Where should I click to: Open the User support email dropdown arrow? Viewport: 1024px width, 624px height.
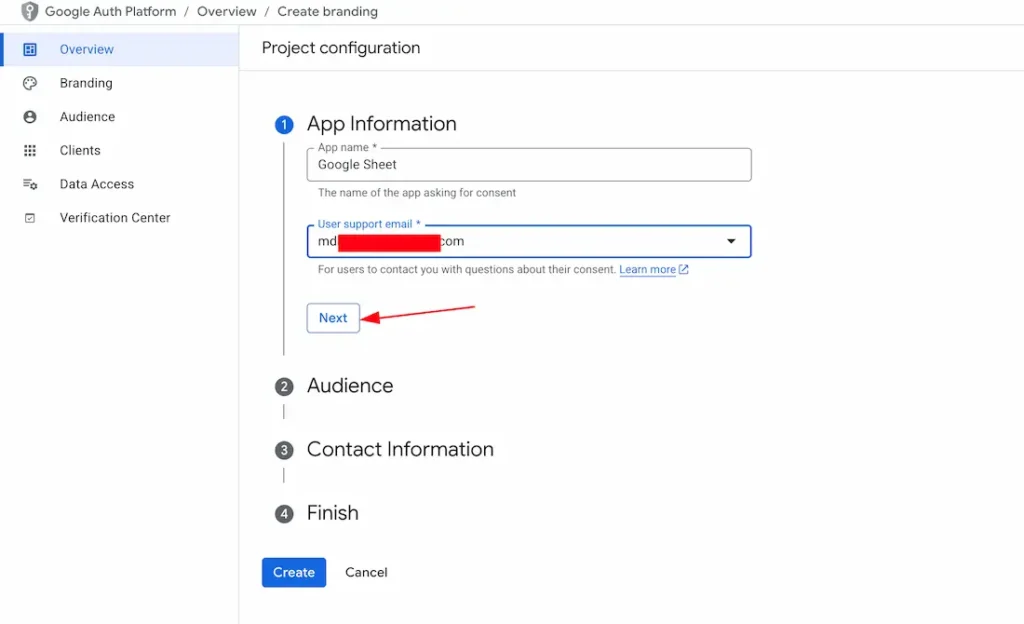731,241
